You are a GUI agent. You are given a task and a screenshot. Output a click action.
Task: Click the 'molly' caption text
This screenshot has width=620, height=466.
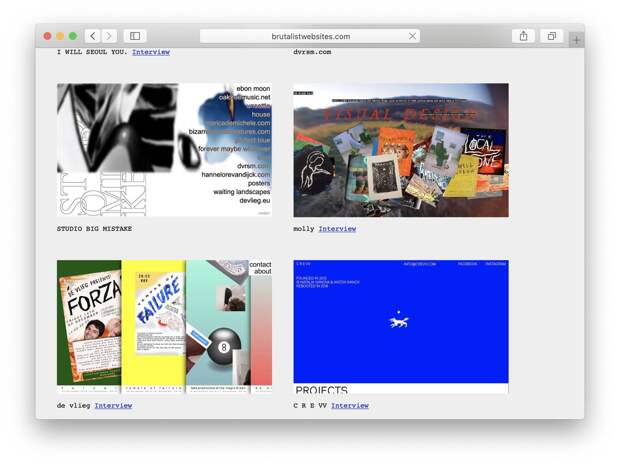304,229
